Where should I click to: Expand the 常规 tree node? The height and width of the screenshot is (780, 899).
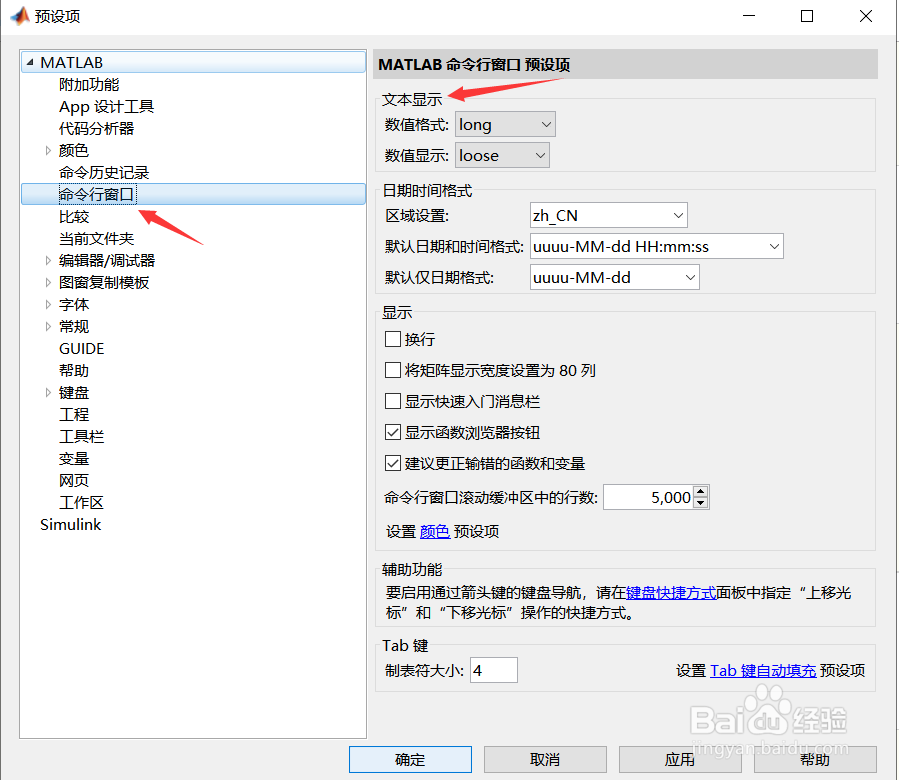[x=48, y=326]
